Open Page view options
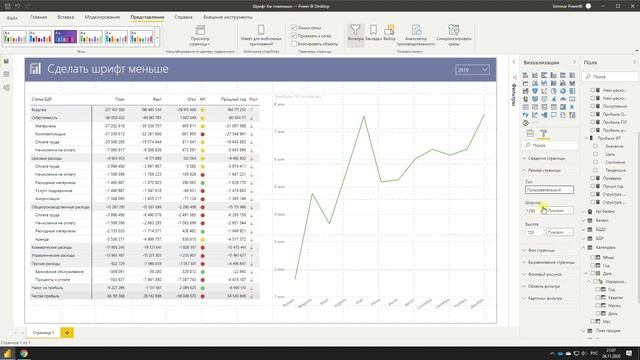The image size is (640, 360). click(x=200, y=35)
